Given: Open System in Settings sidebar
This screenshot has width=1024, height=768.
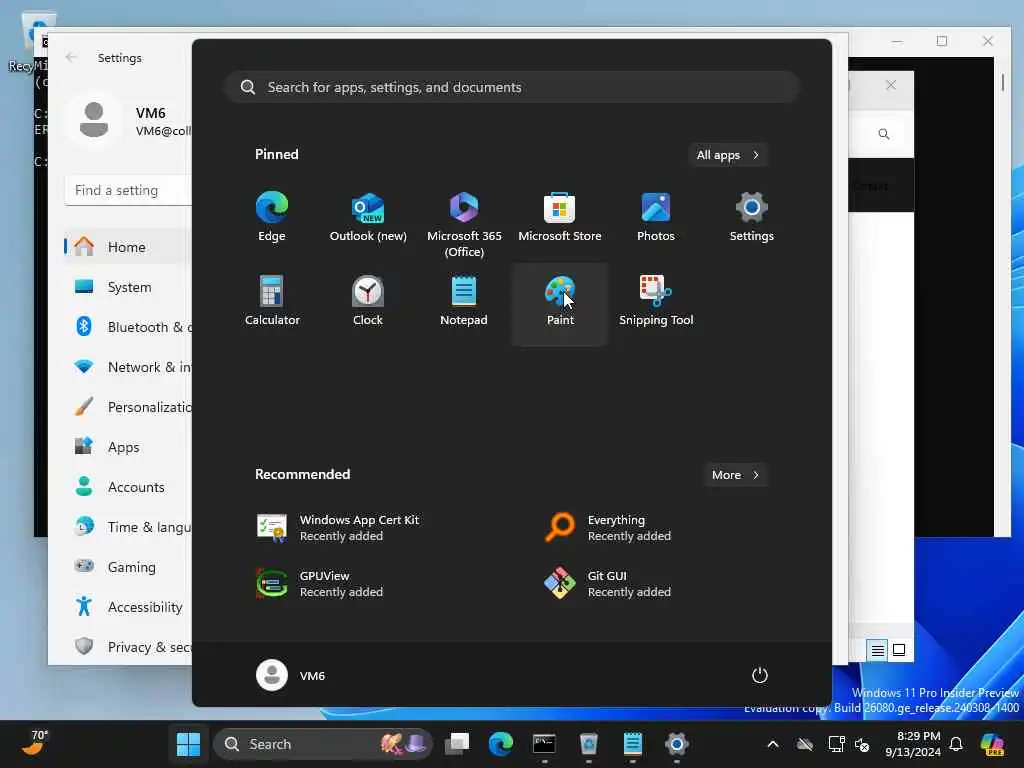Looking at the screenshot, I should pos(128,287).
